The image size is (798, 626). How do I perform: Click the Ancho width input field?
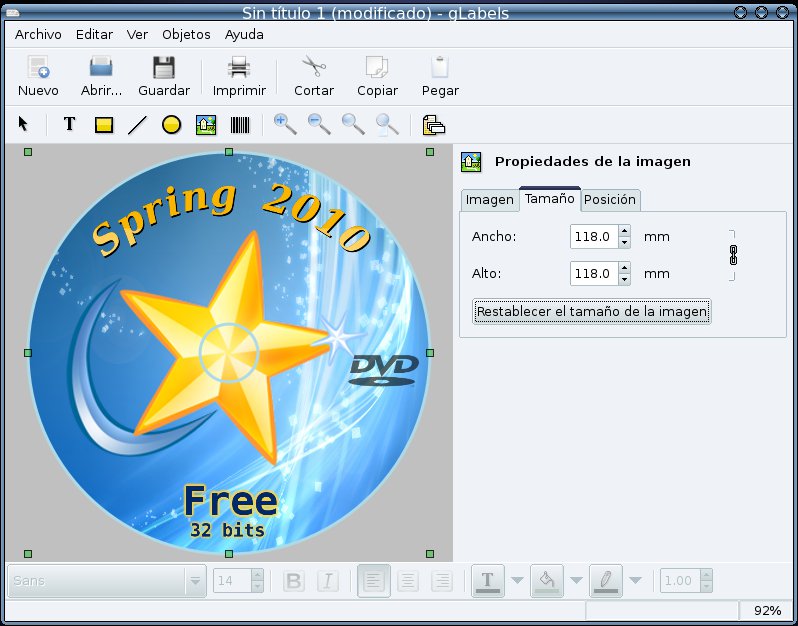coord(593,237)
